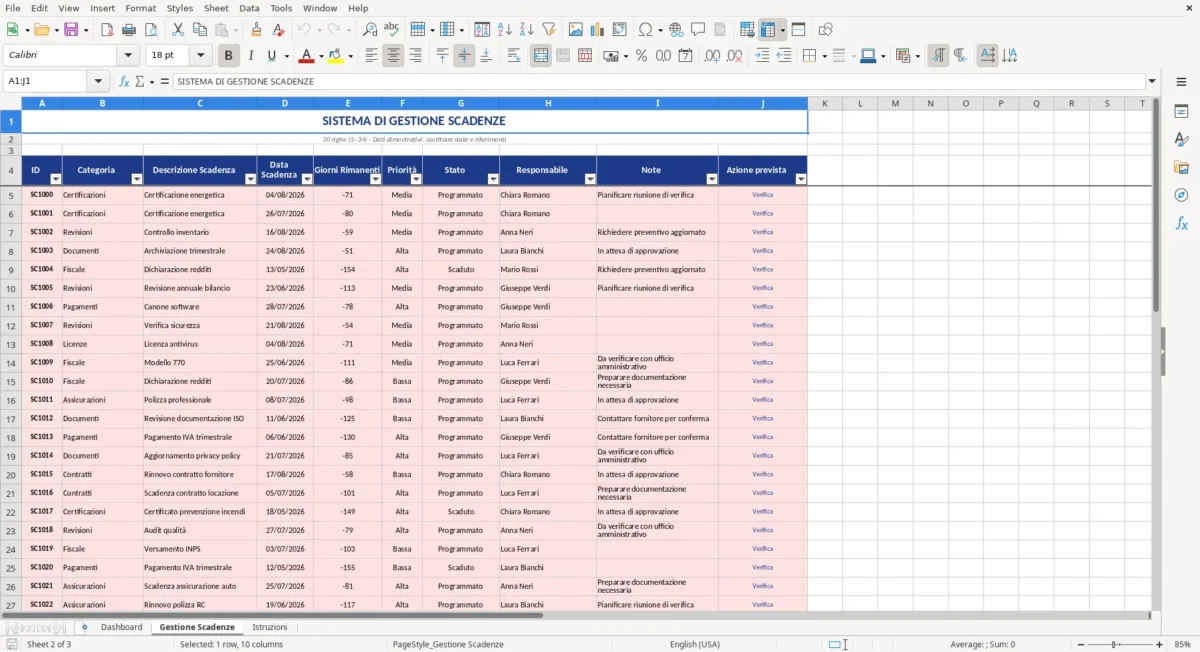Open the Priorità column filter dropdown

click(x=416, y=179)
